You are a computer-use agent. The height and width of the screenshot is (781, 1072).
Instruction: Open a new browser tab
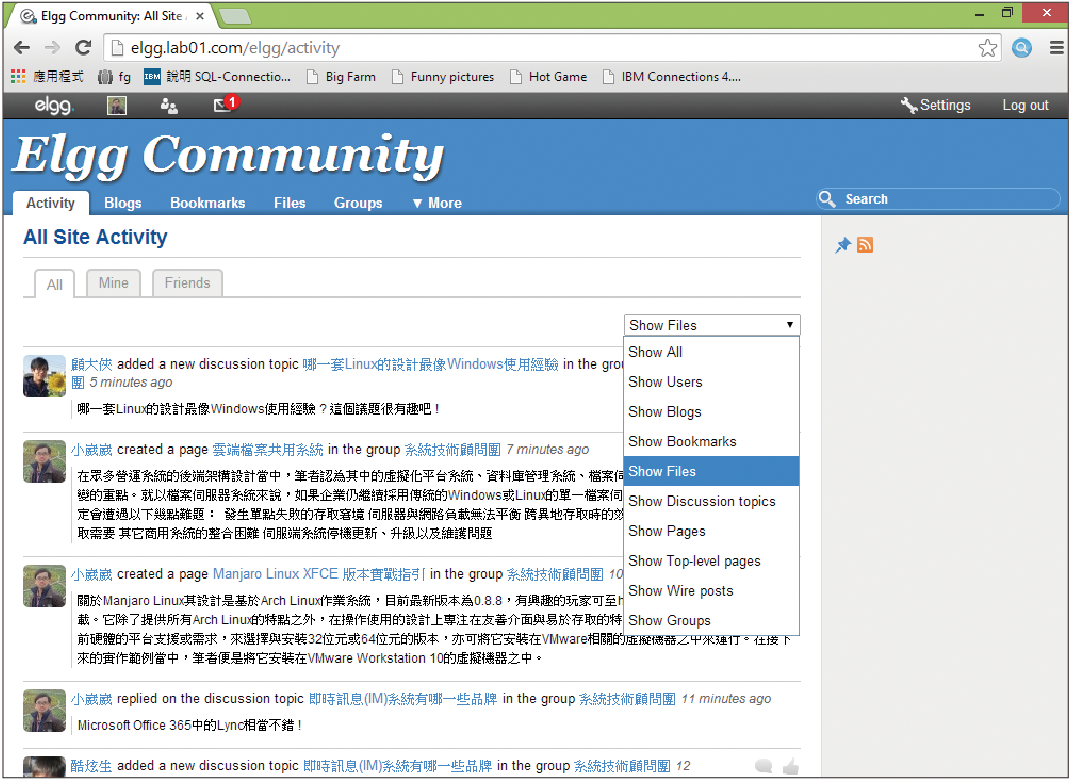[x=234, y=16]
